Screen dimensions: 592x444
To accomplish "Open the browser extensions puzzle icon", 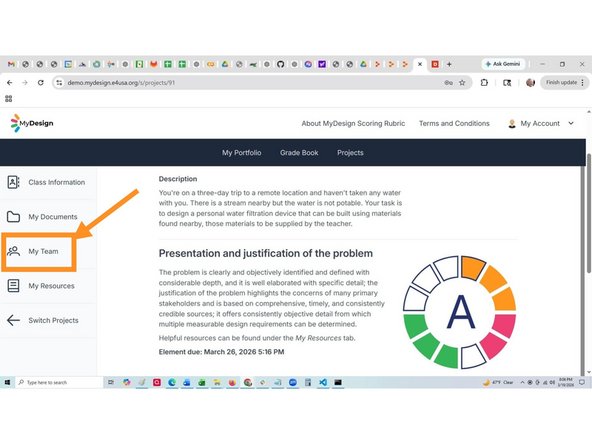I will pyautogui.click(x=484, y=82).
